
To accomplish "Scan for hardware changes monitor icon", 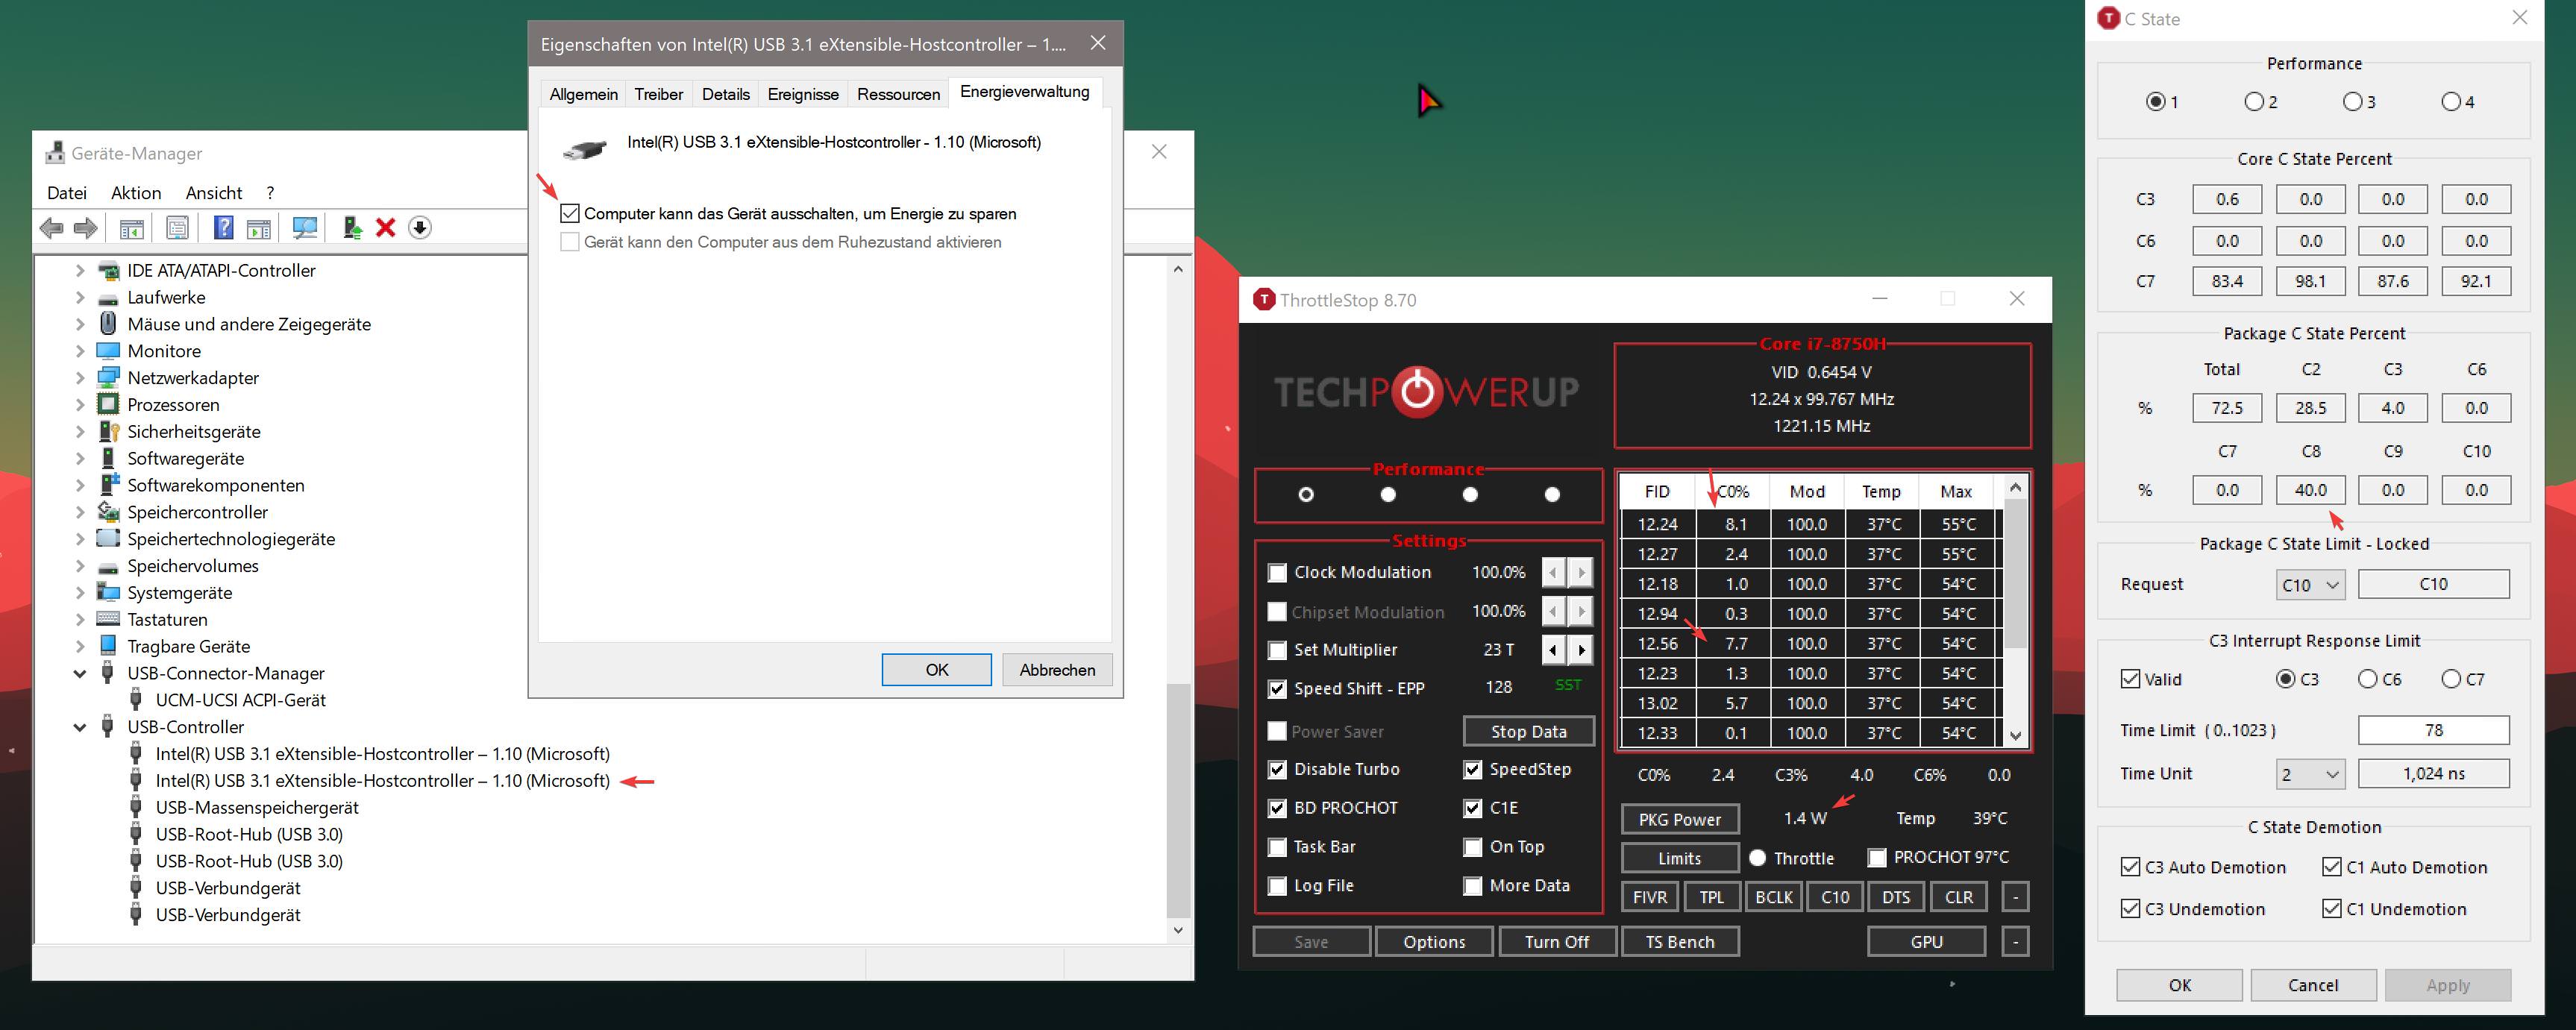I will pyautogui.click(x=305, y=228).
